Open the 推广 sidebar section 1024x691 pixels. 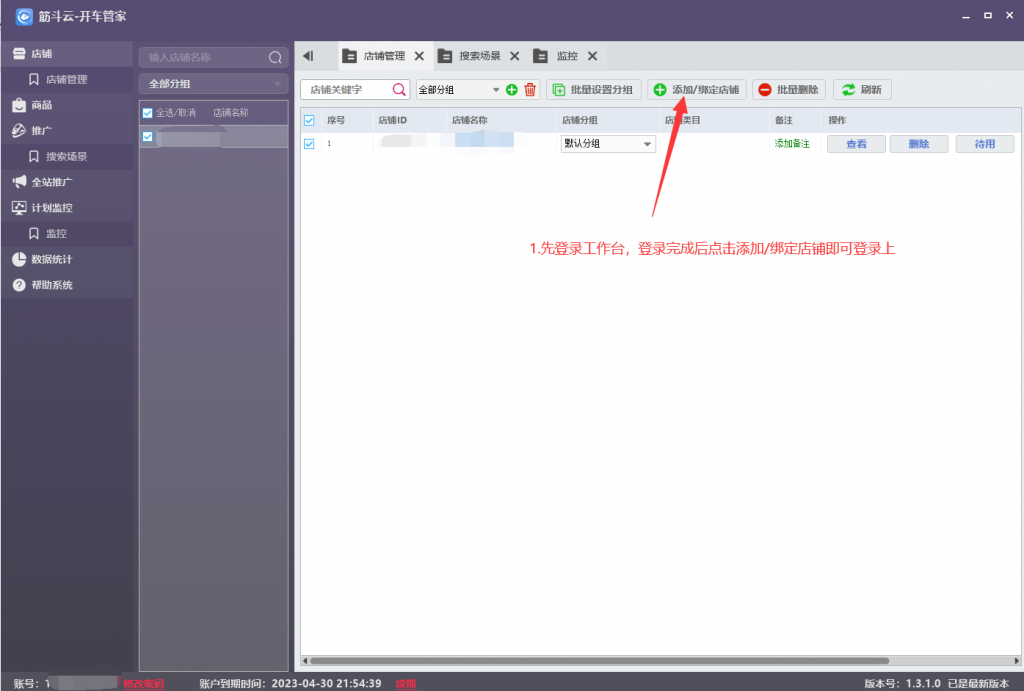point(67,131)
